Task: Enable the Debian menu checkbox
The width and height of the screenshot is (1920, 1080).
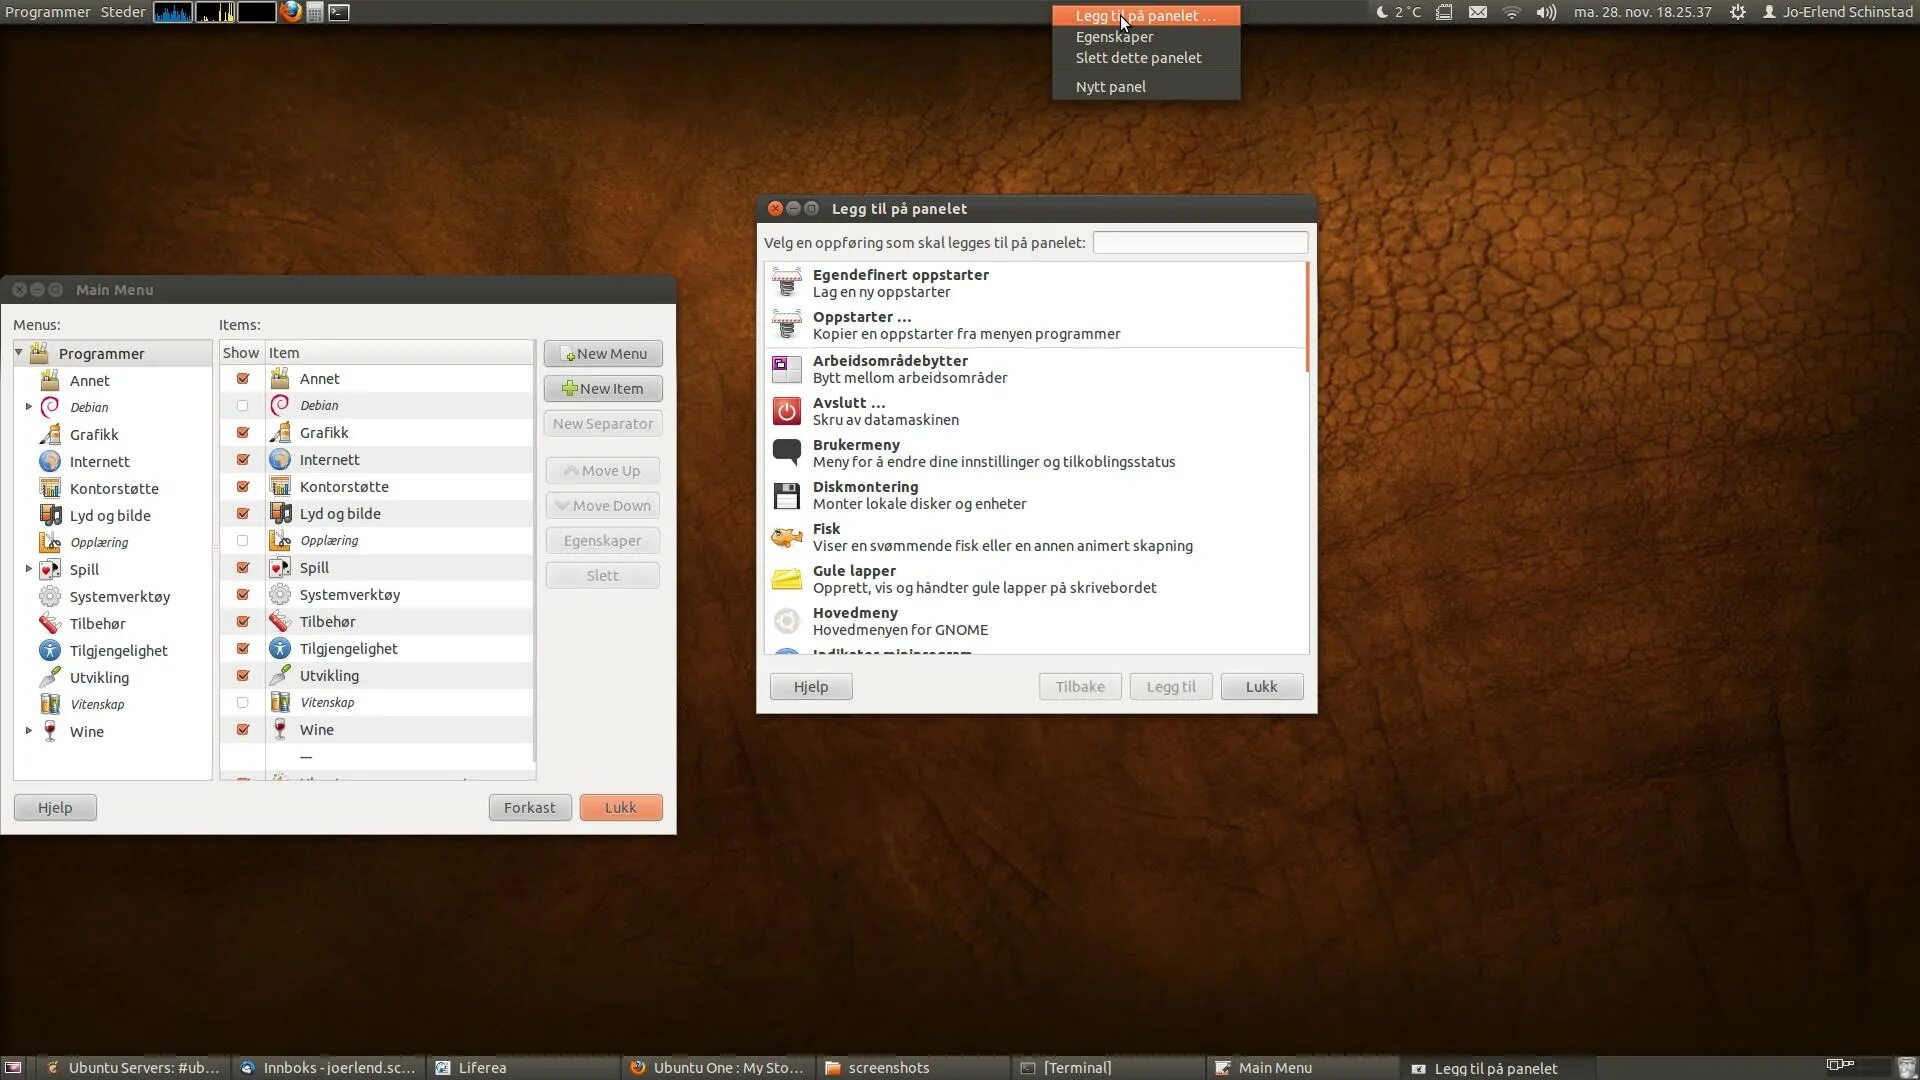Action: pyautogui.click(x=242, y=406)
